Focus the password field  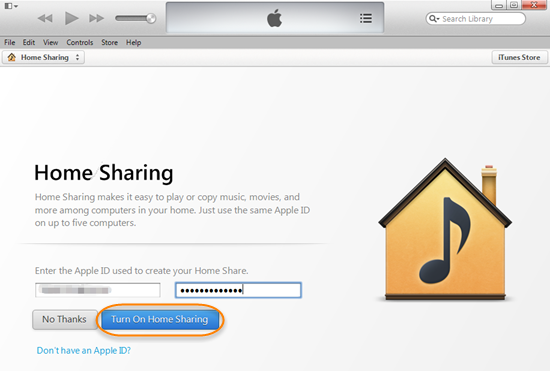[x=238, y=290]
